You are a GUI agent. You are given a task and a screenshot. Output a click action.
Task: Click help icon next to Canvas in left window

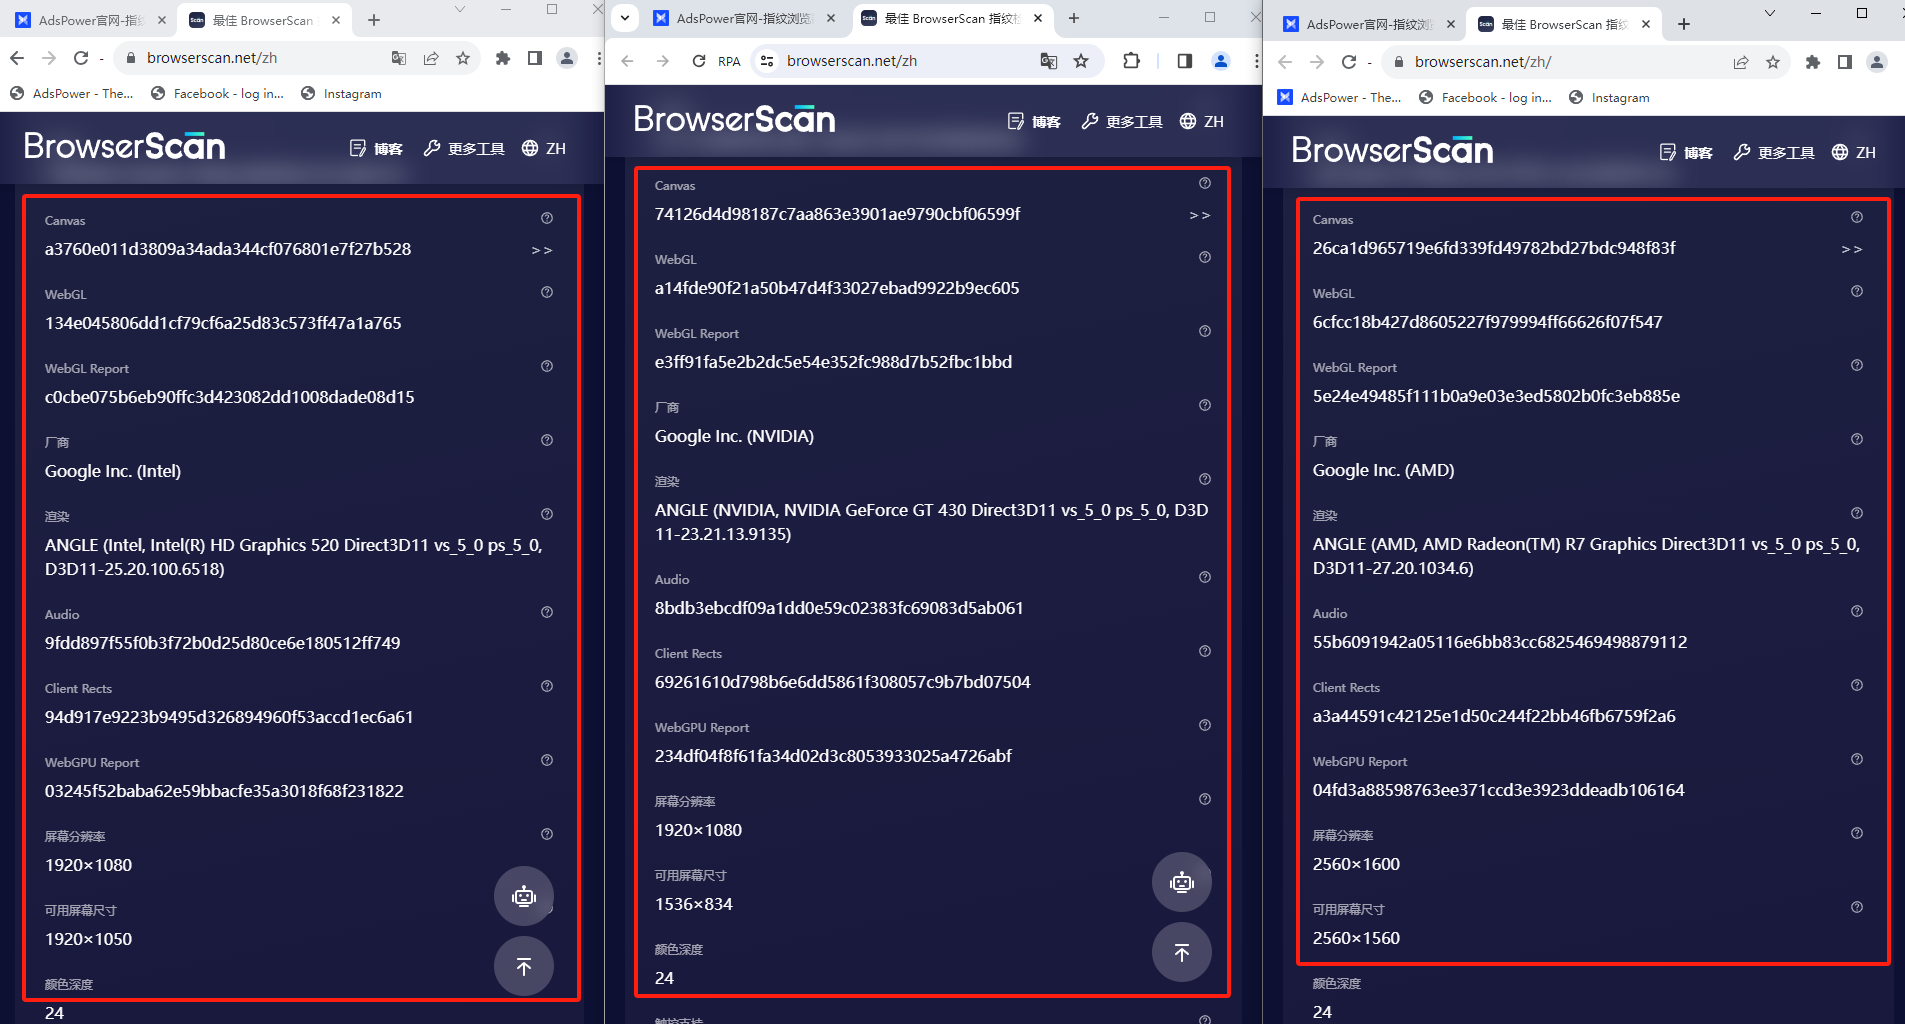[547, 218]
